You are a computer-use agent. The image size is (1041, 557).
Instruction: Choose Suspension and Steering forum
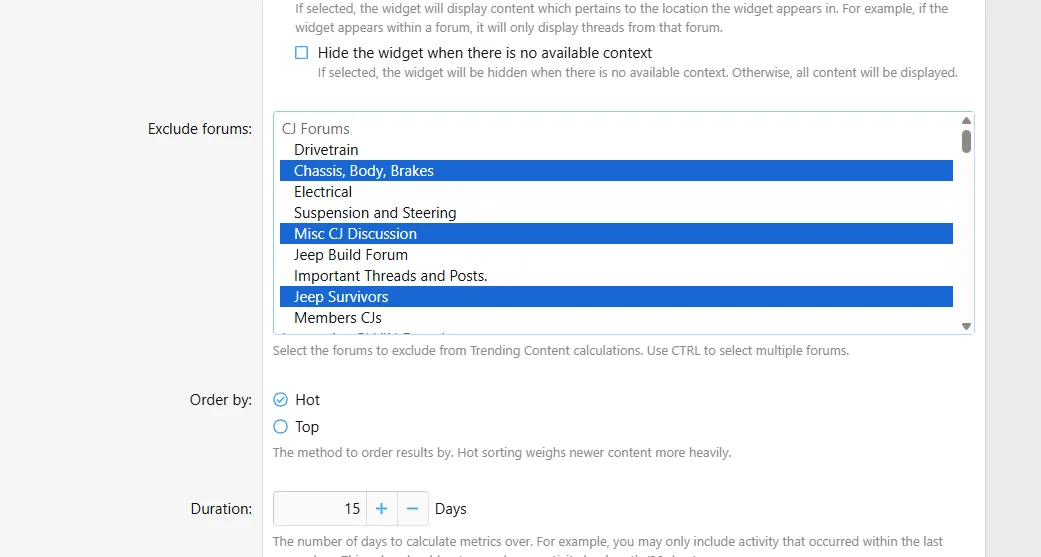pyautogui.click(x=616, y=212)
